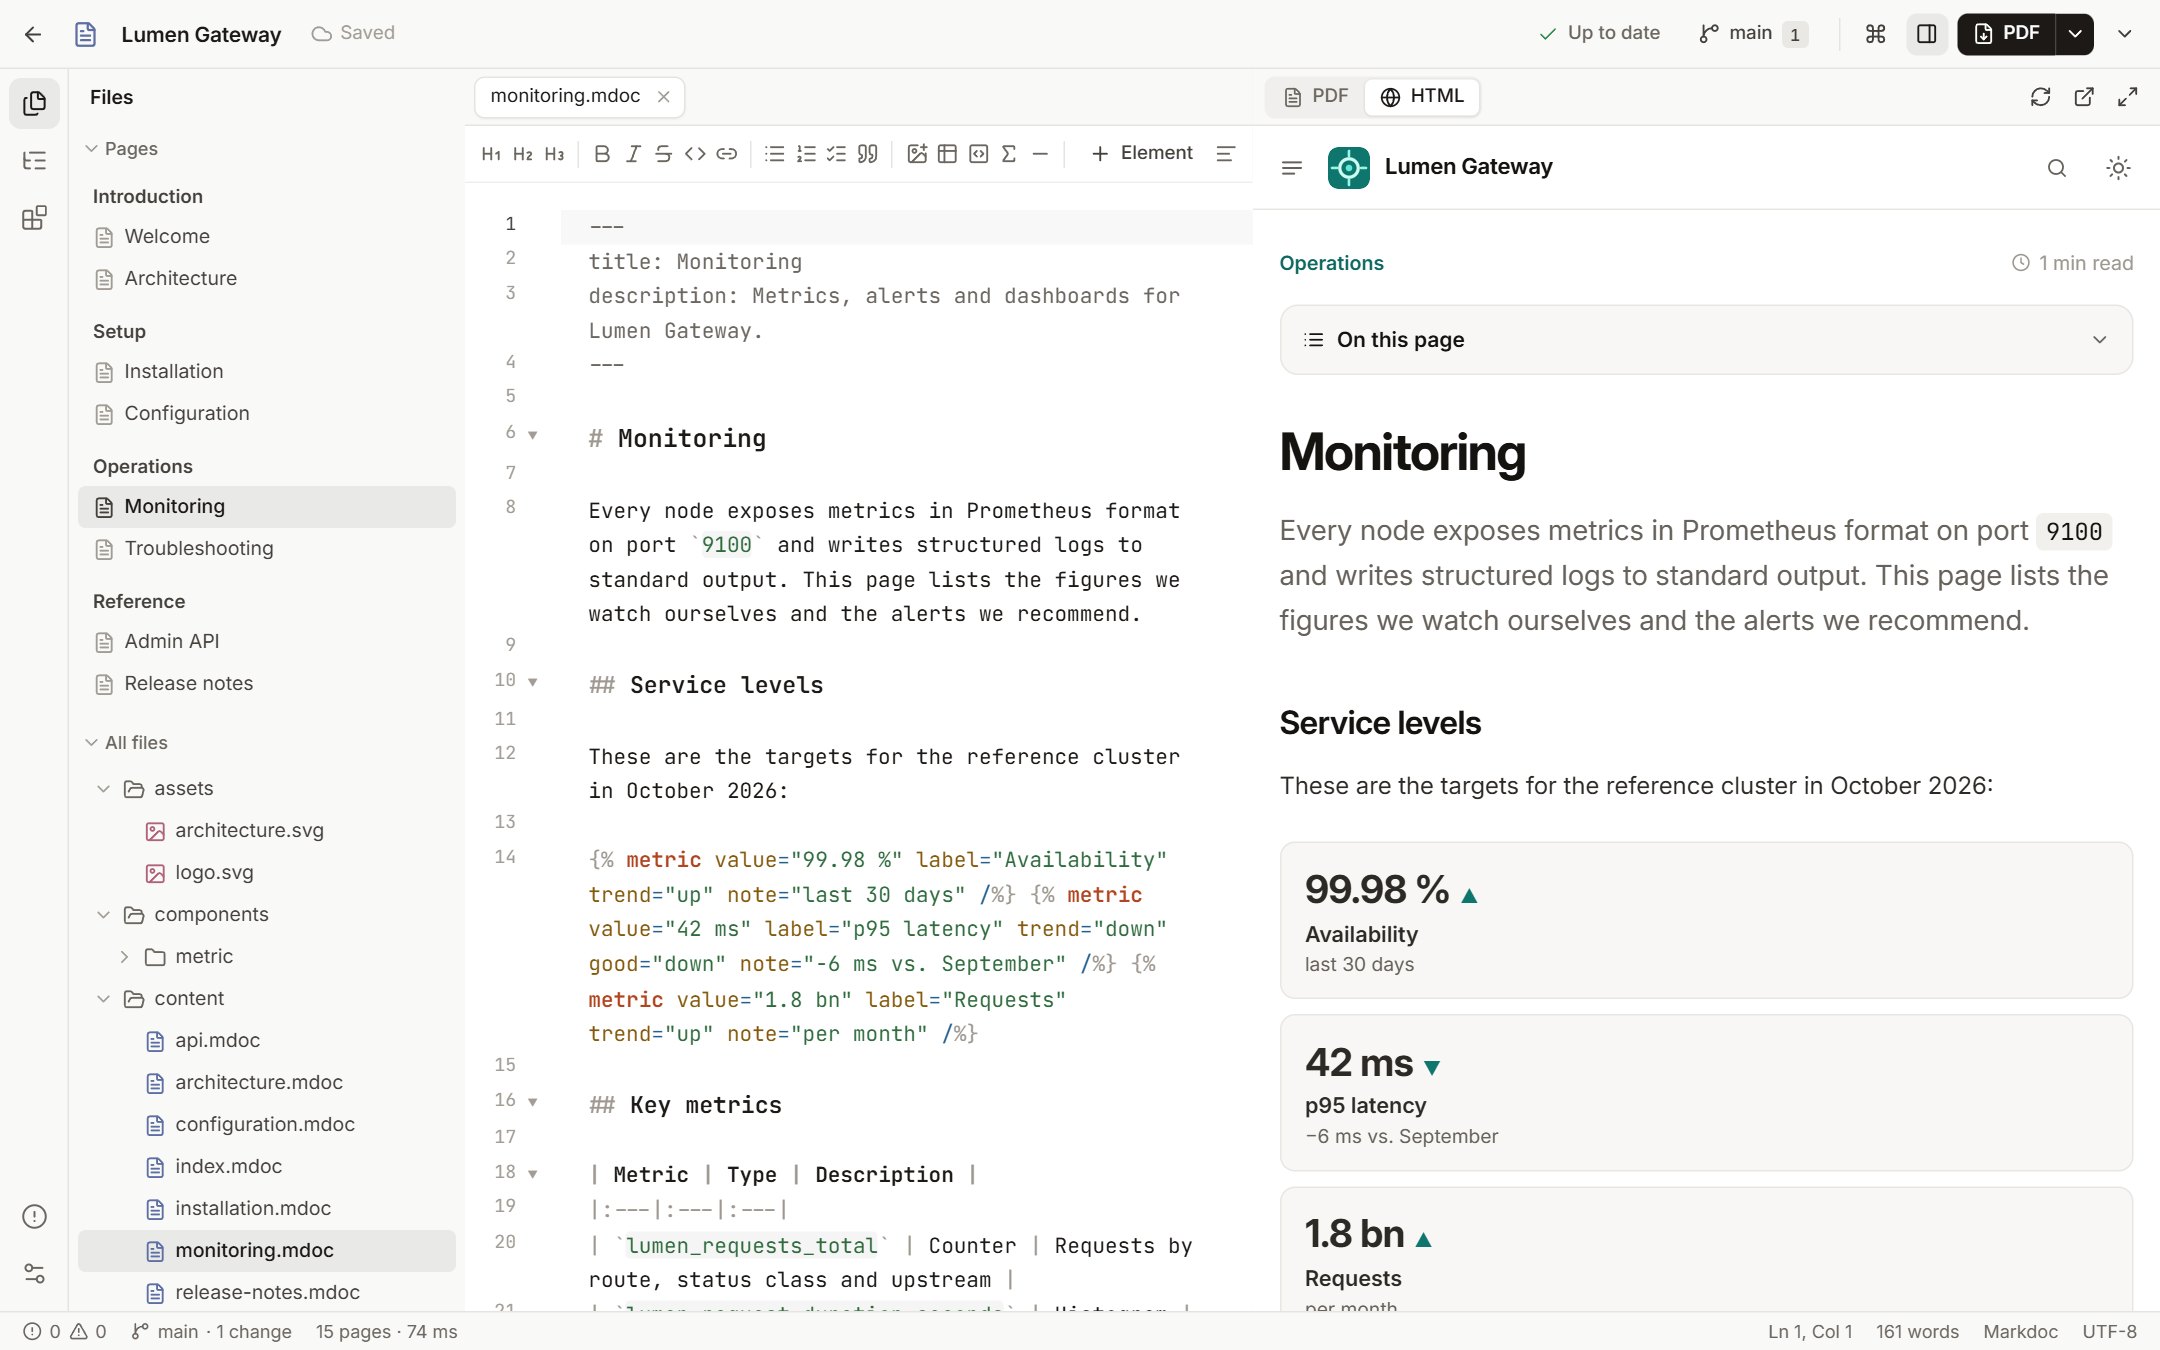This screenshot has height=1350, width=2160.
Task: Apply italic formatting
Action: click(x=633, y=153)
